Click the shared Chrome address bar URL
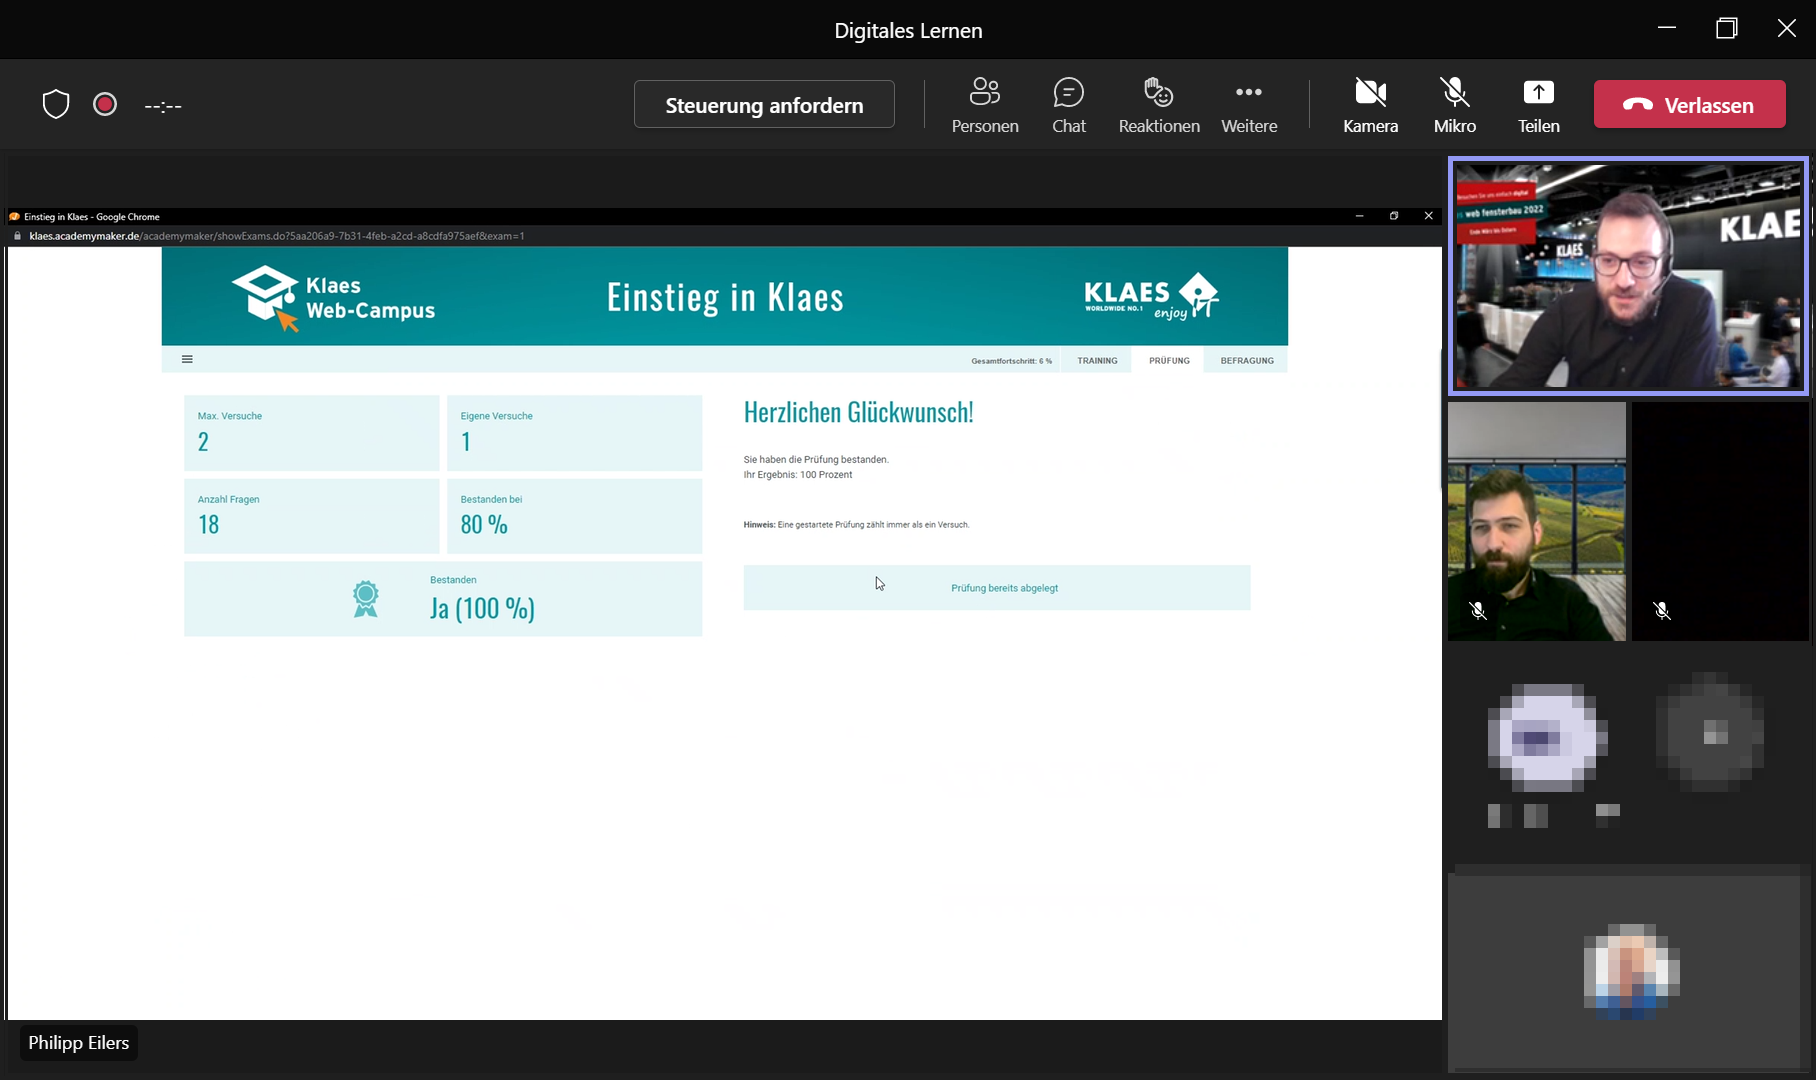 [x=277, y=236]
